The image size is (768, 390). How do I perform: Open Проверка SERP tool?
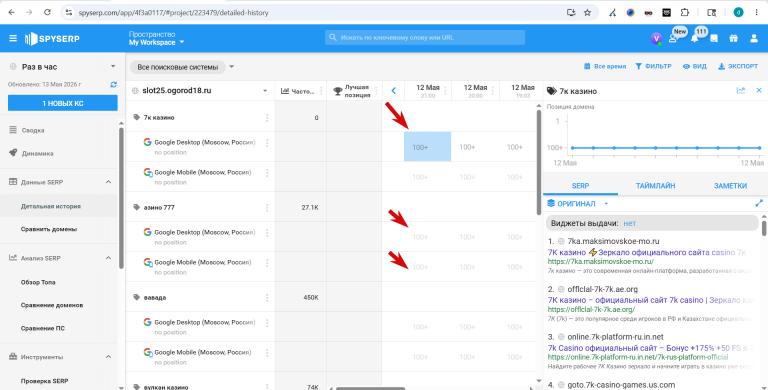point(44,381)
